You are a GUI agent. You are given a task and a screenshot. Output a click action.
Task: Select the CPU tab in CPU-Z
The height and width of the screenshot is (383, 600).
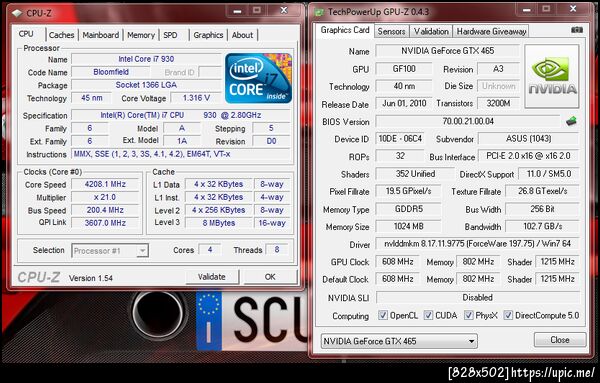click(x=26, y=34)
